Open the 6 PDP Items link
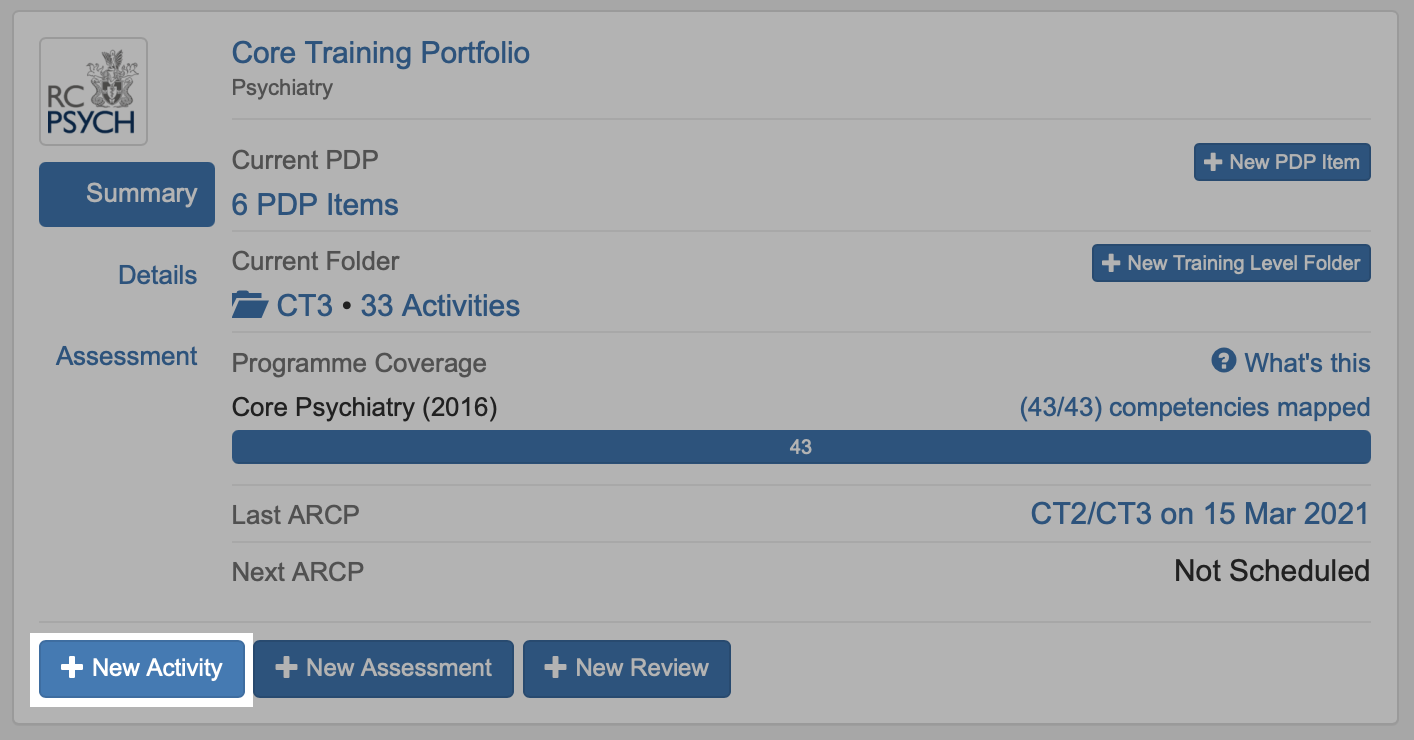The height and width of the screenshot is (740, 1414). (x=315, y=205)
